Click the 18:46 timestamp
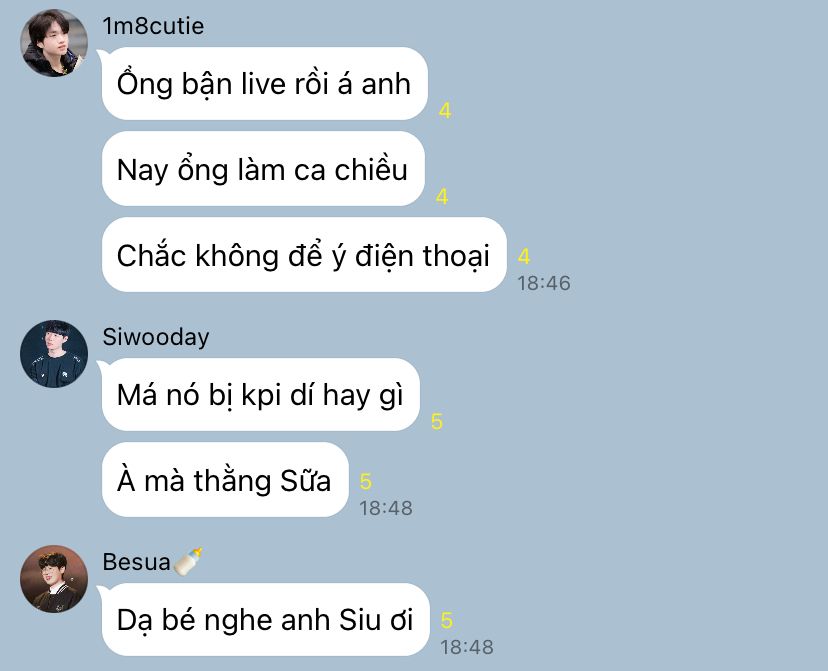The width and height of the screenshot is (828, 671). (544, 283)
